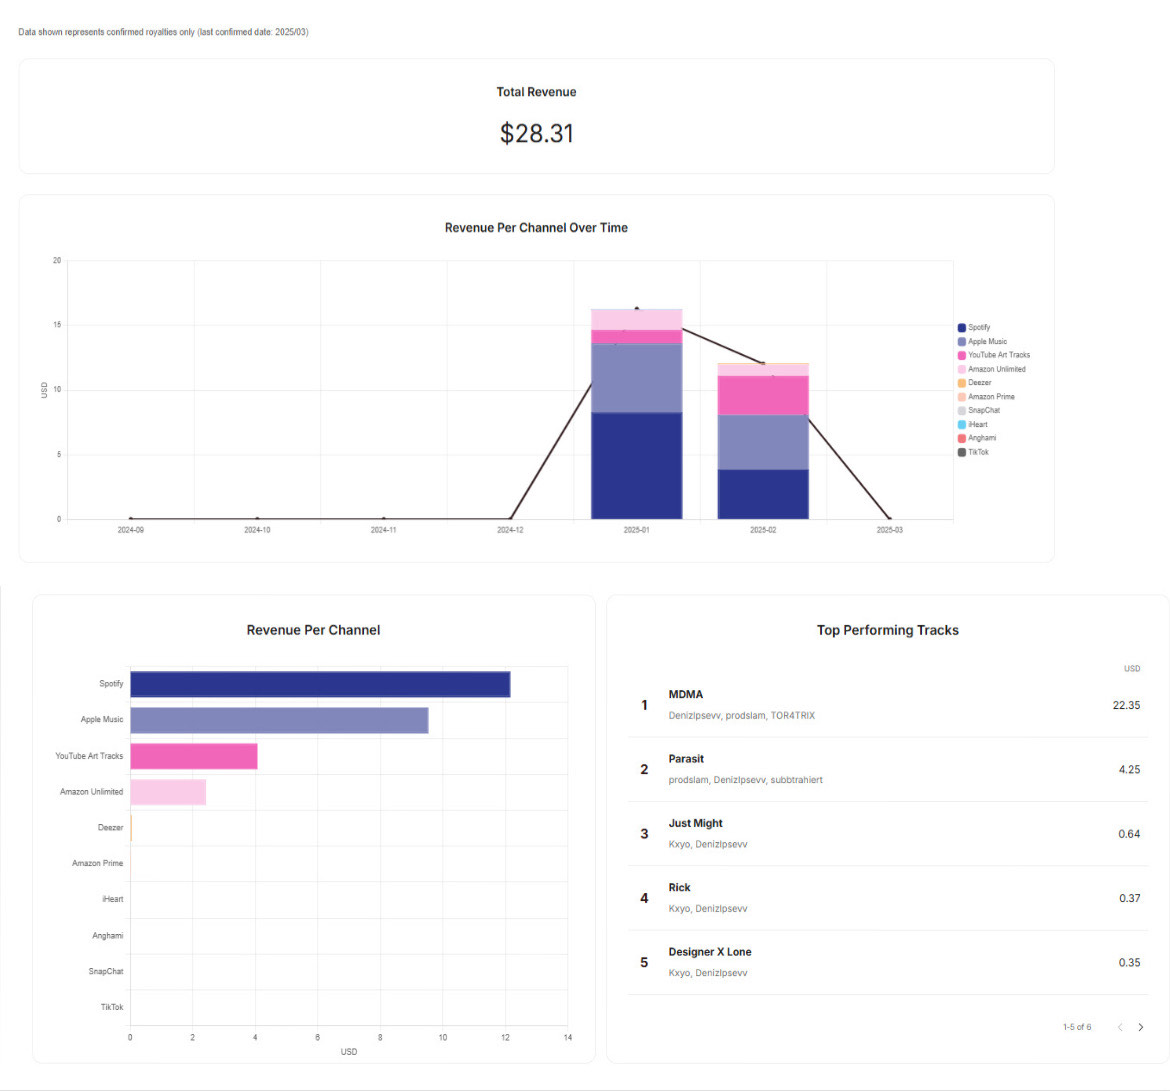1170x1091 pixels.
Task: Go to previous page of tracks
Action: [x=1120, y=1027]
